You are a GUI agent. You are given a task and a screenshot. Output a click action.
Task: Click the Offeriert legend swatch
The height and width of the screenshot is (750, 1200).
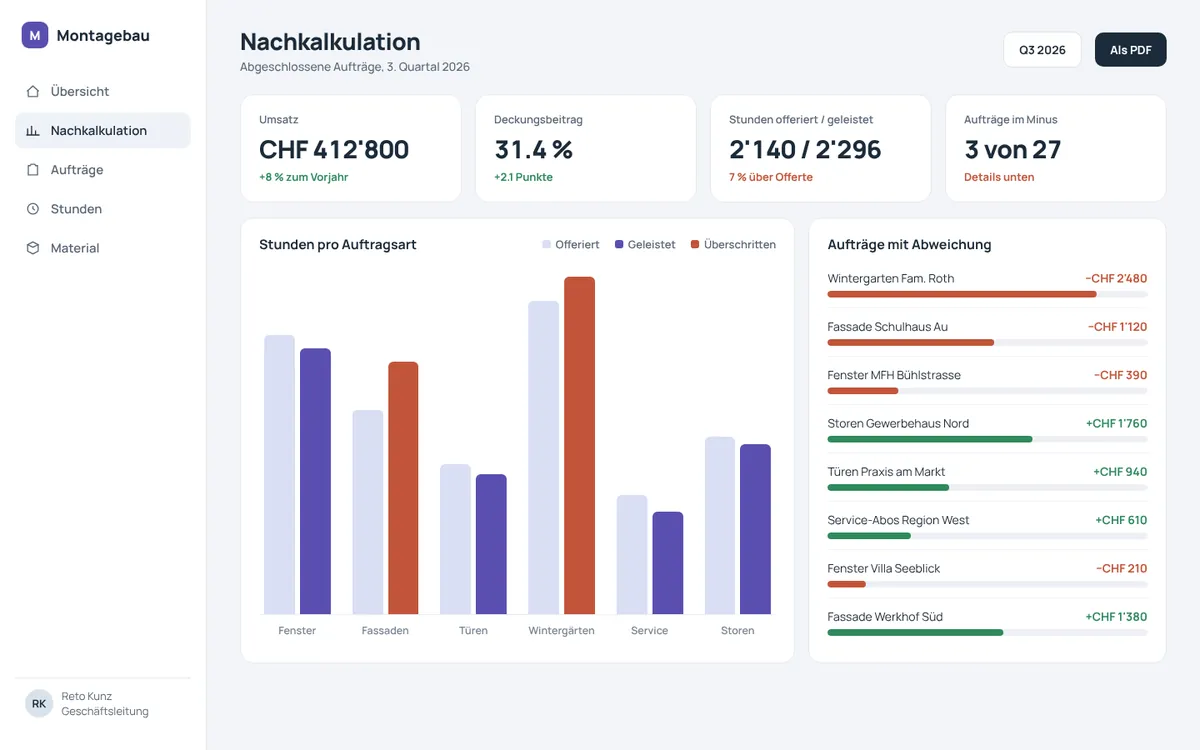click(547, 244)
